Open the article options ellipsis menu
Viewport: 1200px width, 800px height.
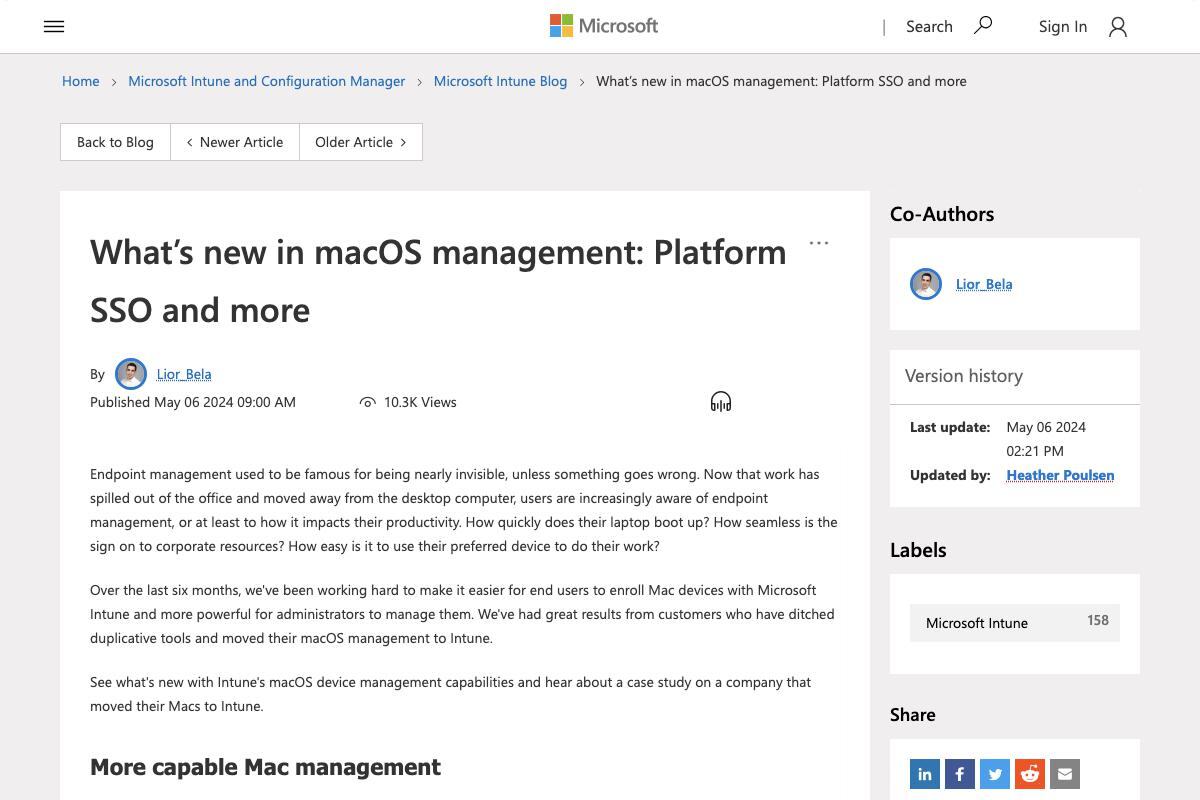coord(819,243)
